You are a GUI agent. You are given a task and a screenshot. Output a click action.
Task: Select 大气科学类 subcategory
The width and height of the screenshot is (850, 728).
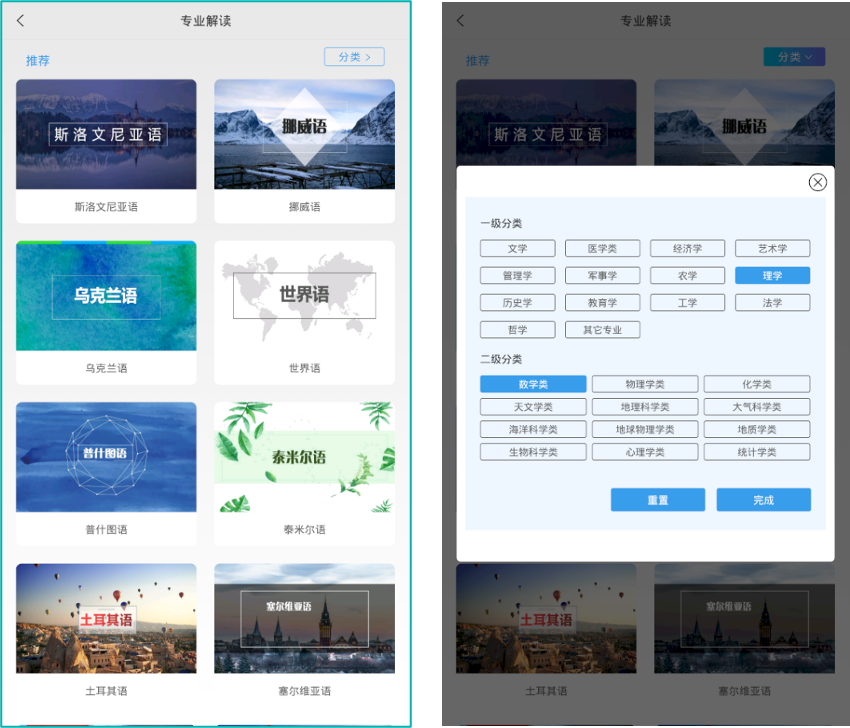click(x=757, y=407)
